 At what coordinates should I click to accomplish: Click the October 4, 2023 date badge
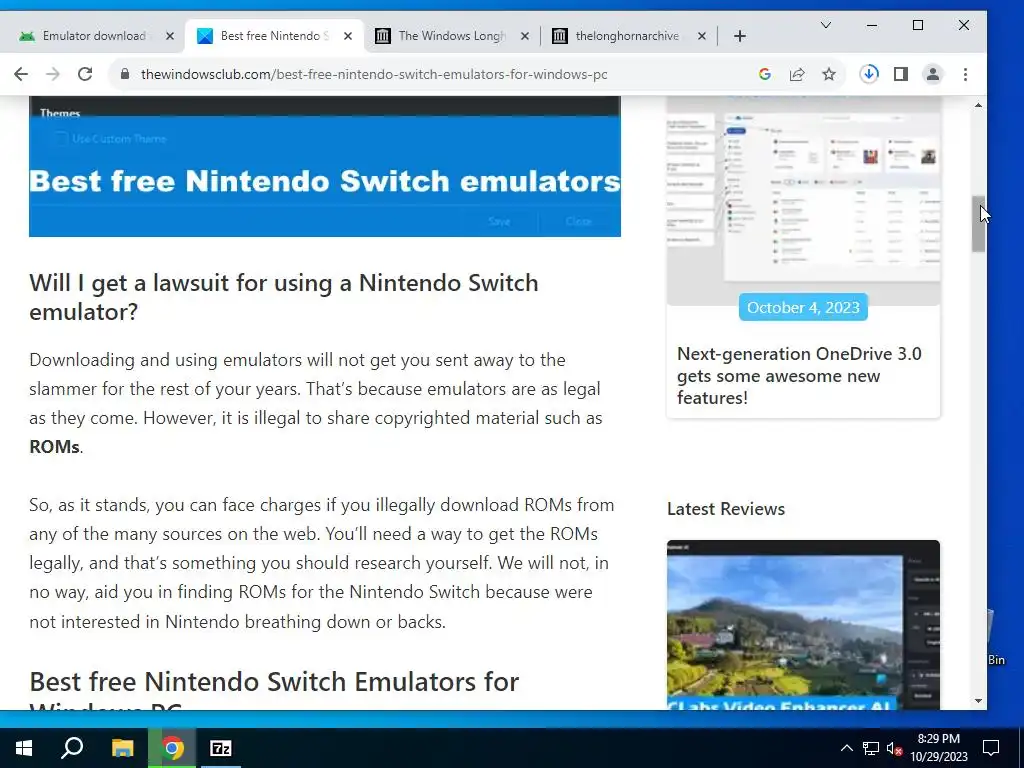pos(803,308)
